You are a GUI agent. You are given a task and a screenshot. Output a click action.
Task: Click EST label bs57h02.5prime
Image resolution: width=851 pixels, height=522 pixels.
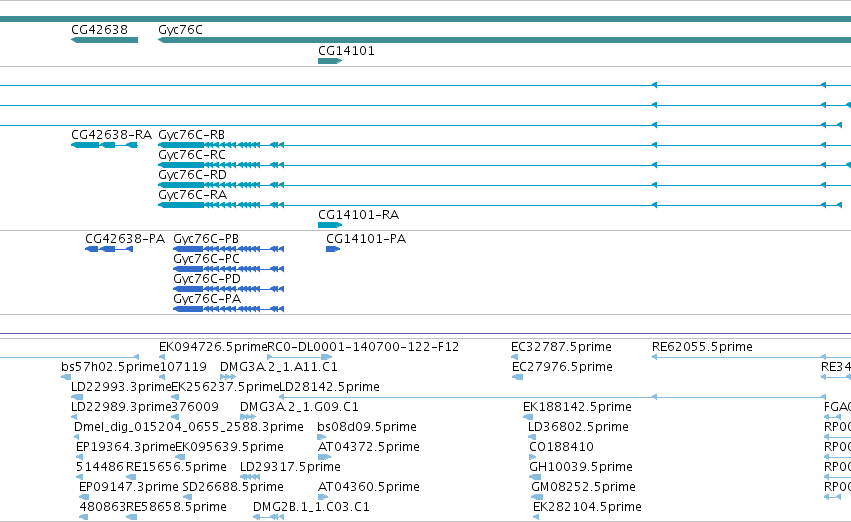(110, 367)
